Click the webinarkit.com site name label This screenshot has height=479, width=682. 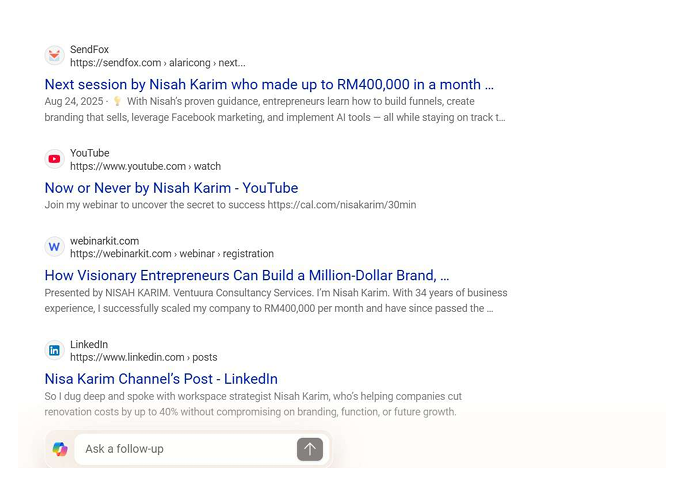coord(104,241)
